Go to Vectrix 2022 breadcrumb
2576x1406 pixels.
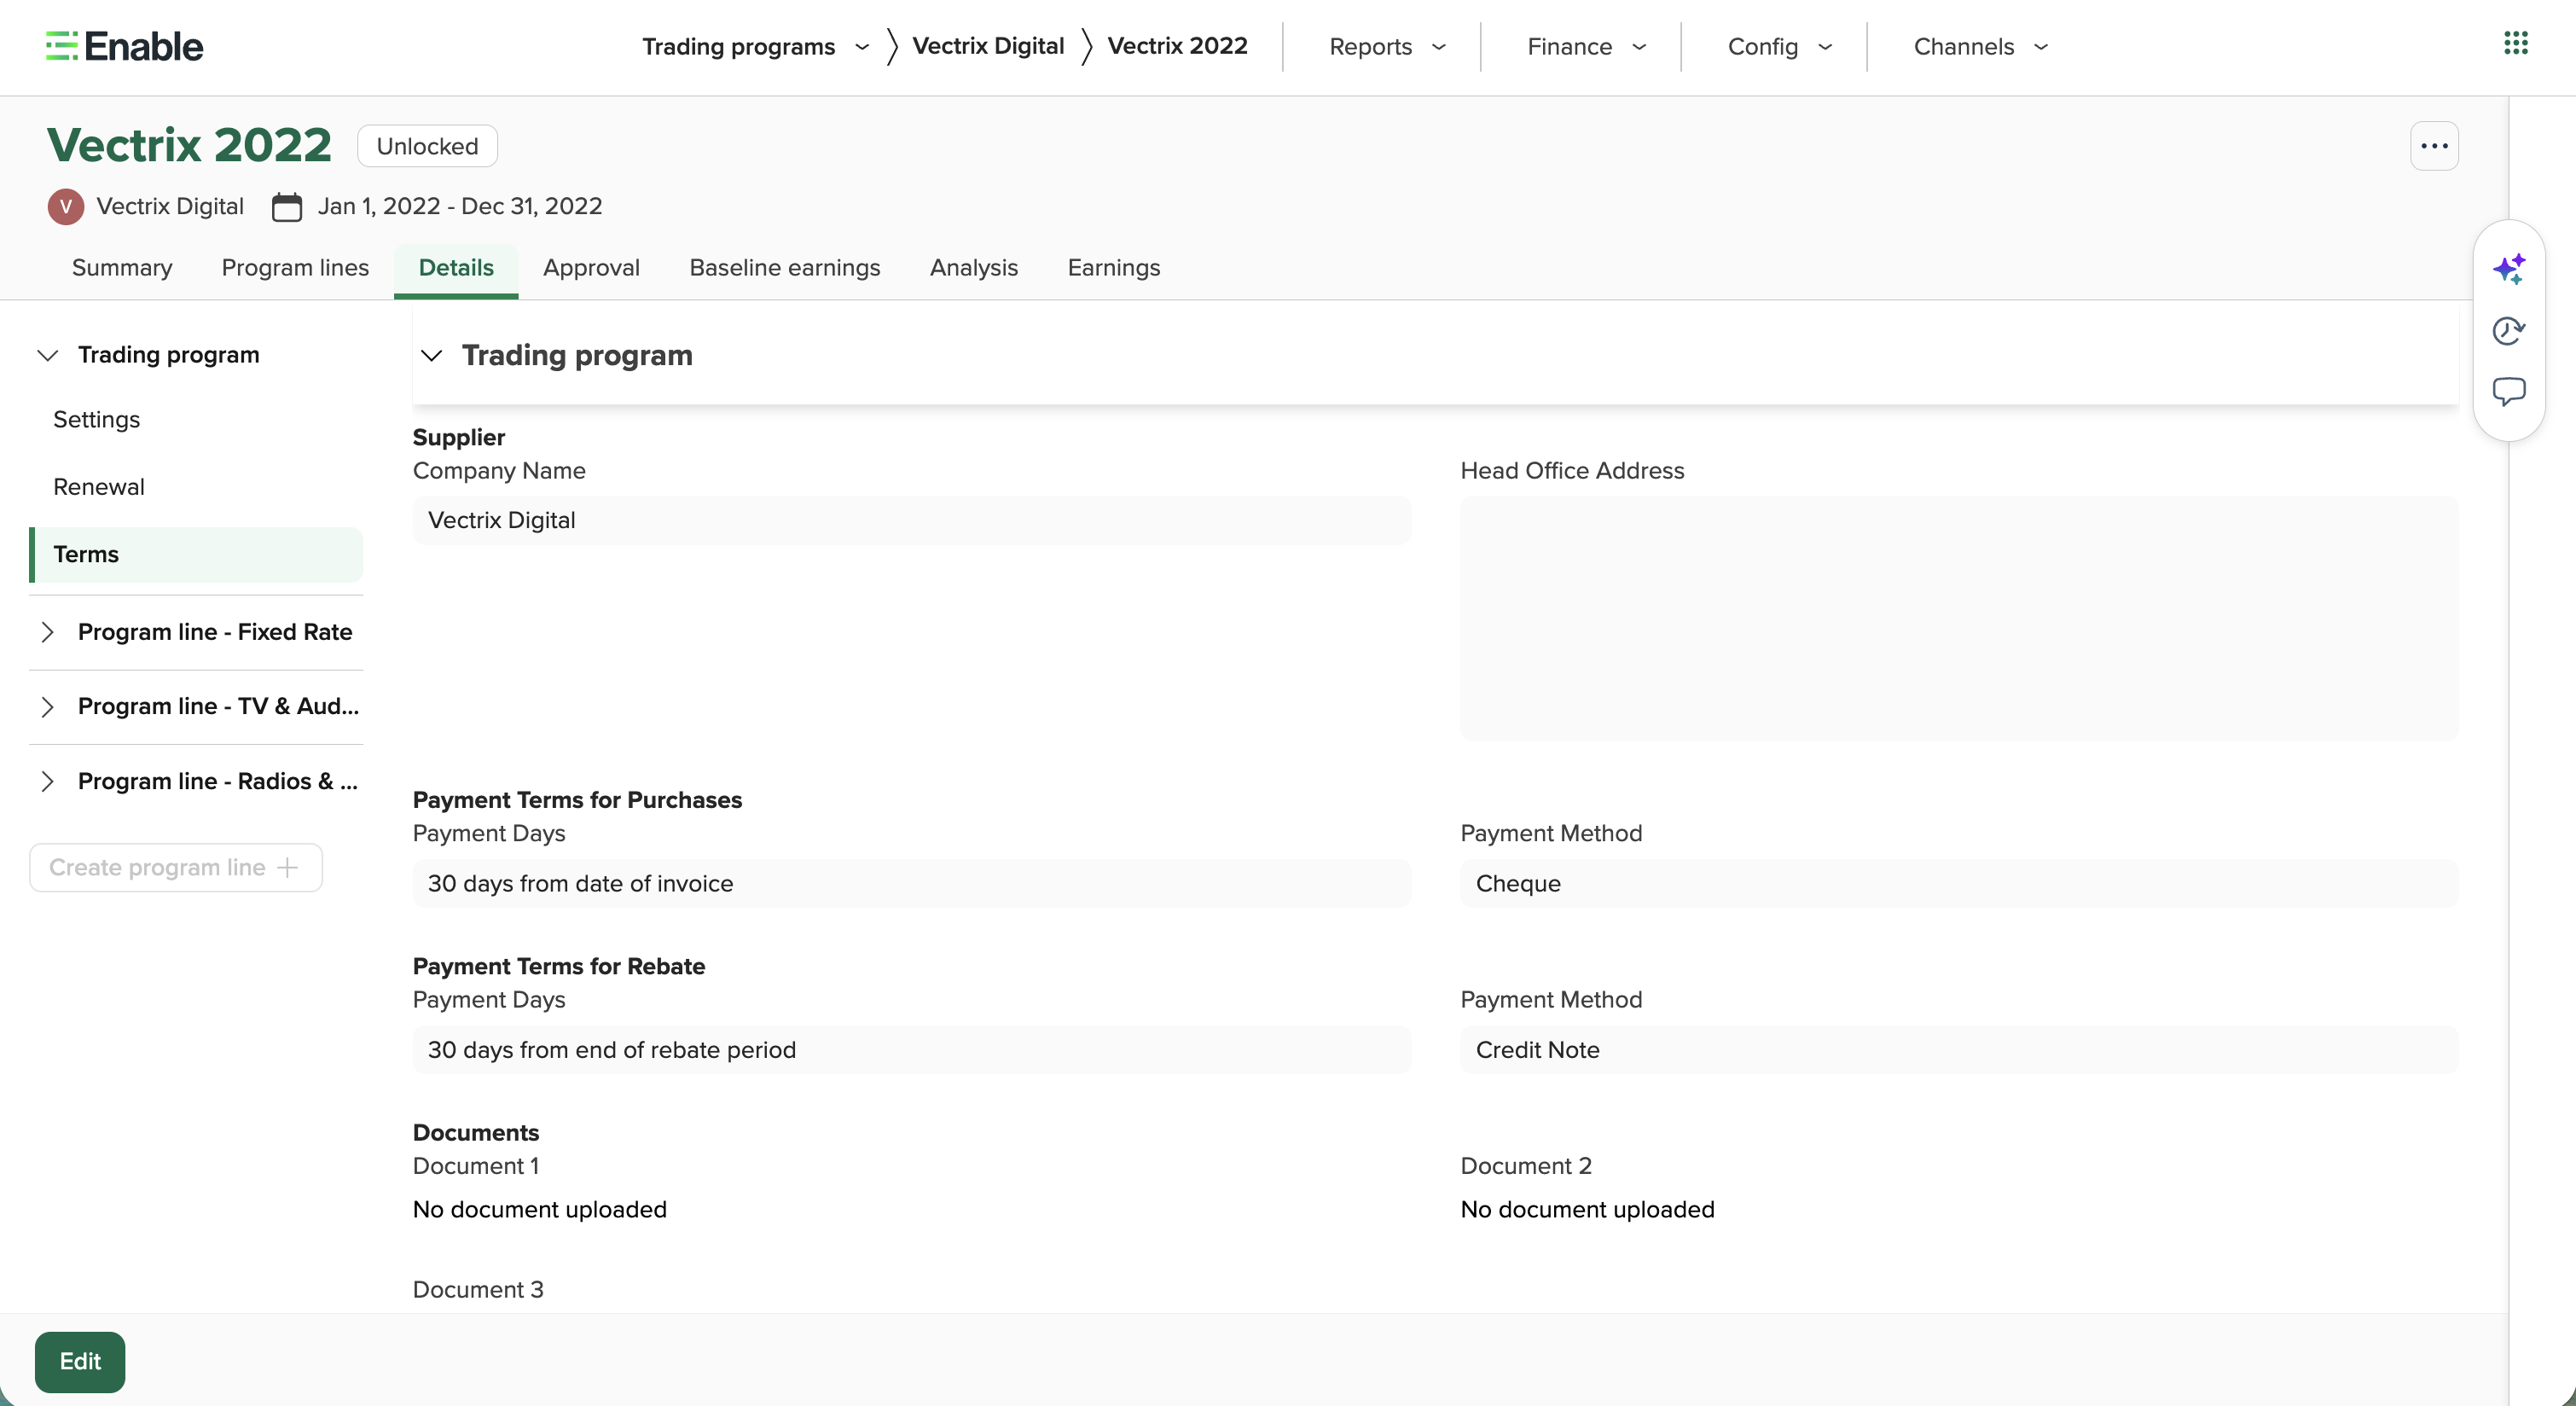(x=1177, y=46)
